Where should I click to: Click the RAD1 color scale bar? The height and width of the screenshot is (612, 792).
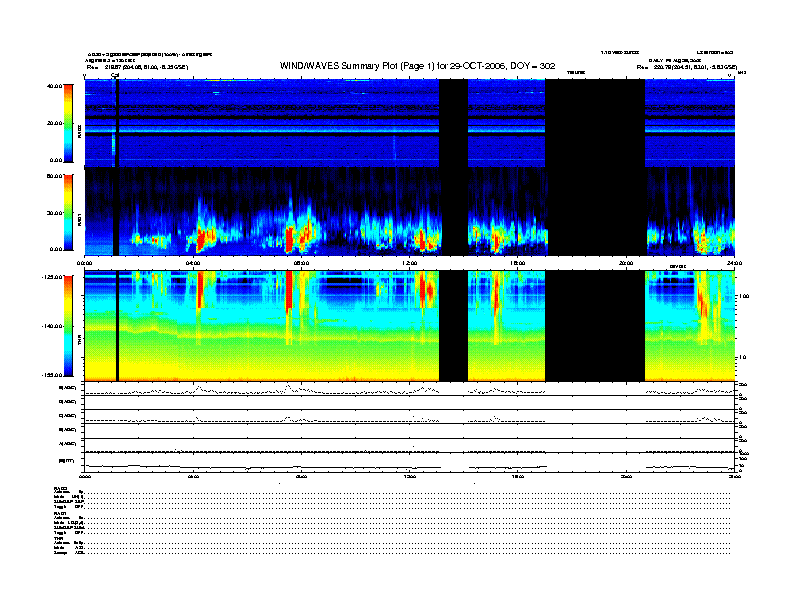tap(68, 213)
